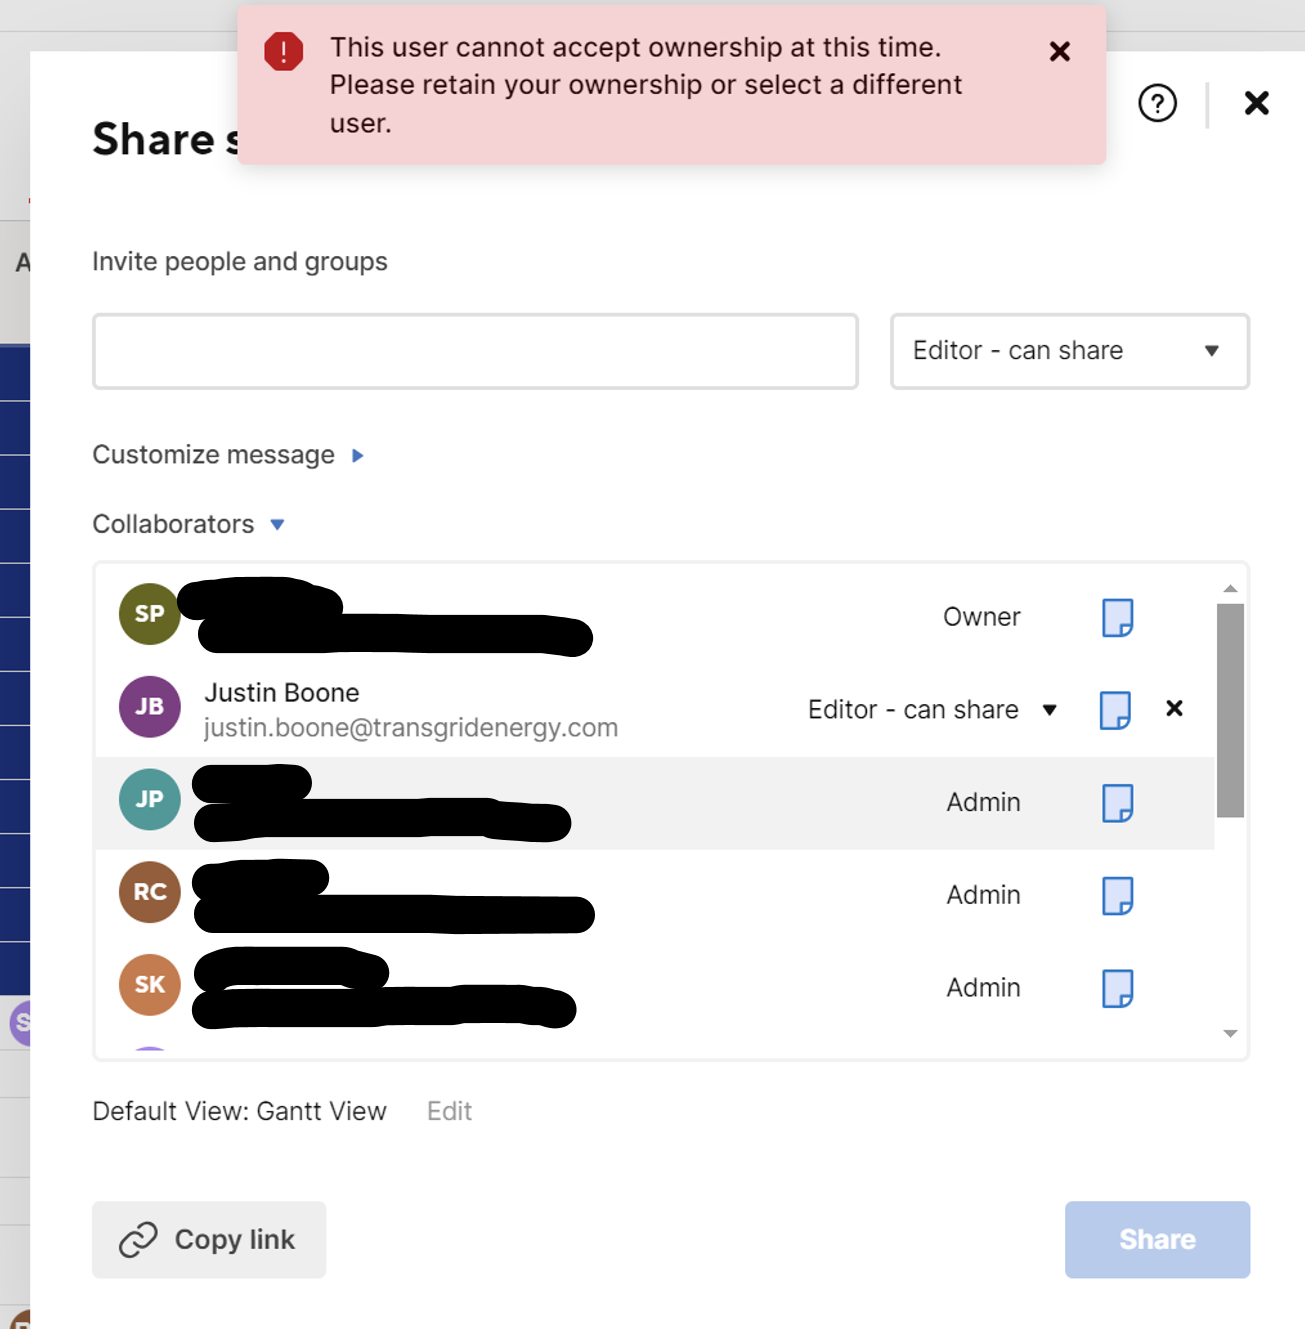Click the sheet icon in the SK row
The image size is (1305, 1329).
[x=1117, y=988]
